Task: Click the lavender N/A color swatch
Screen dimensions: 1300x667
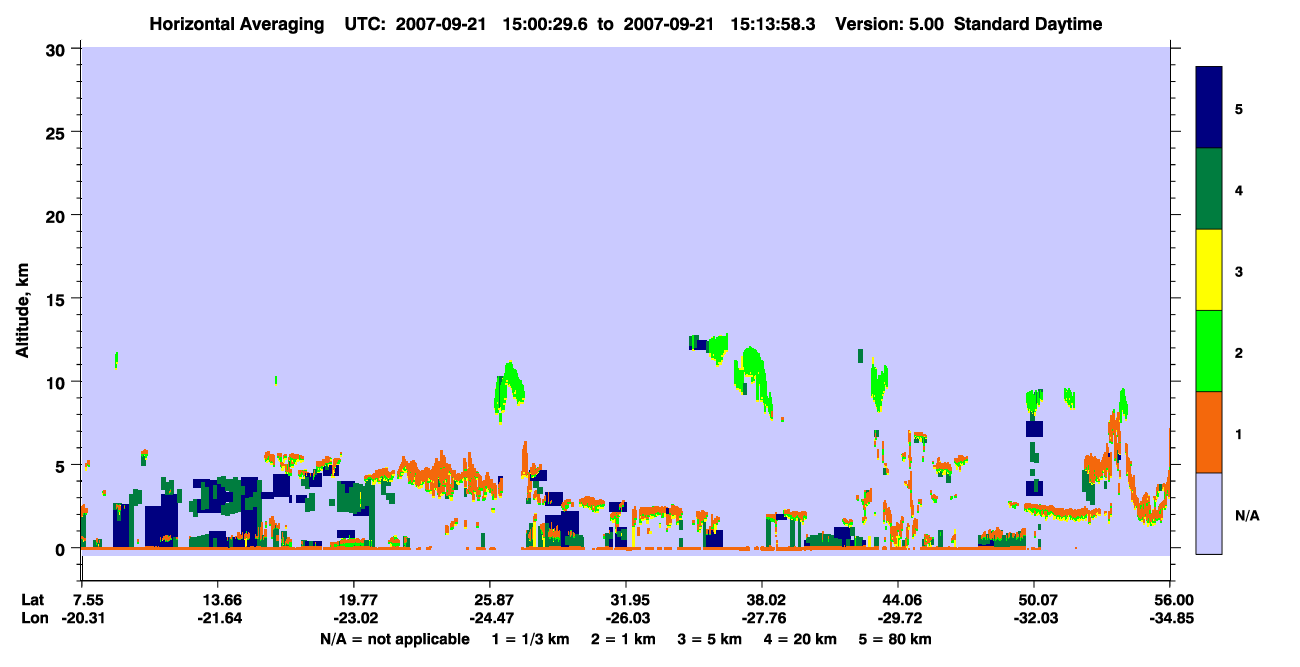Action: point(1209,513)
